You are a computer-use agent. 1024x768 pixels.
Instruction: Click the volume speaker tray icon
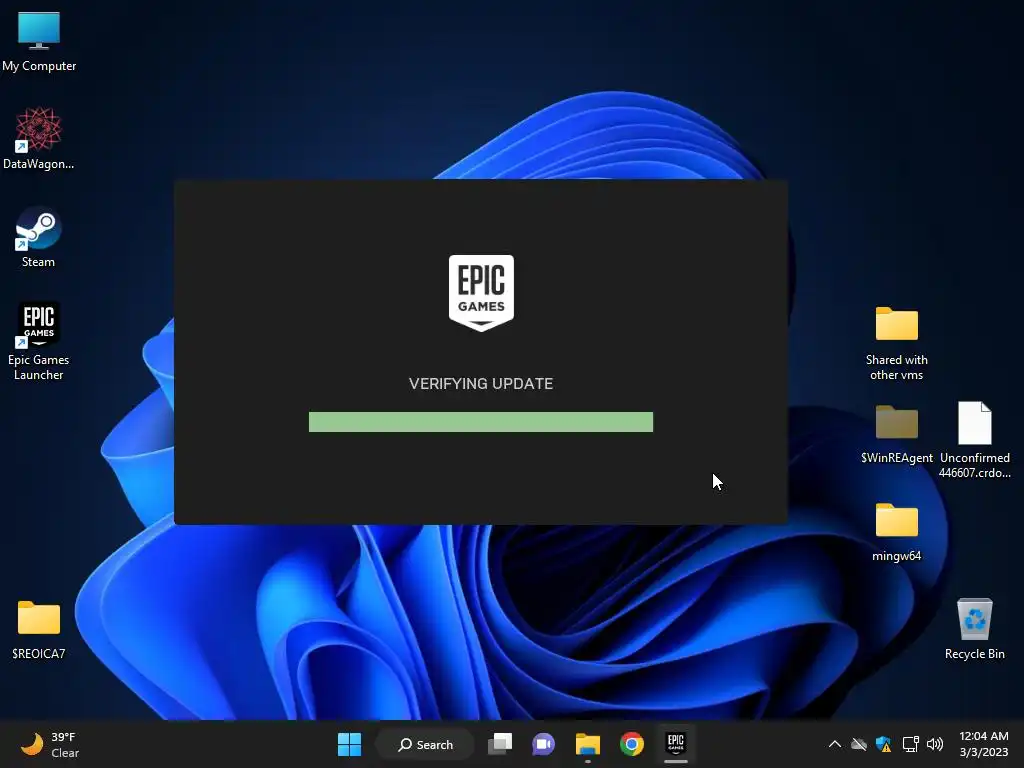point(935,744)
